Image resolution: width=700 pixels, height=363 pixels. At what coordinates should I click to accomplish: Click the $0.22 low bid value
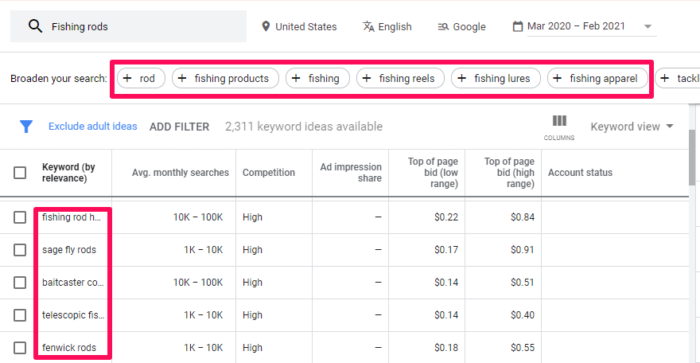click(x=446, y=217)
